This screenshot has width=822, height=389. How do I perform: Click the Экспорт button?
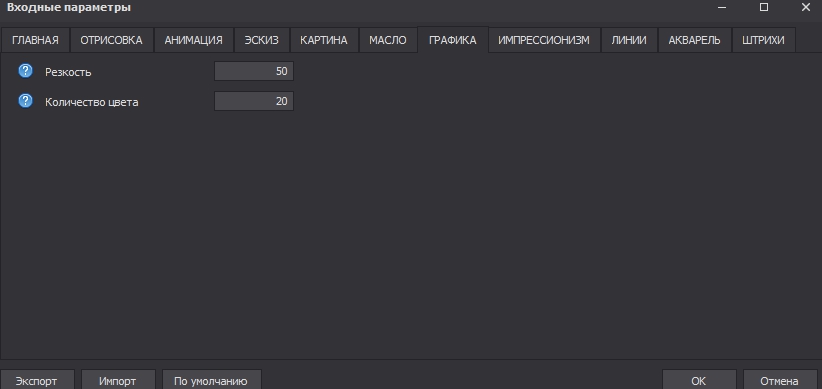[37, 381]
